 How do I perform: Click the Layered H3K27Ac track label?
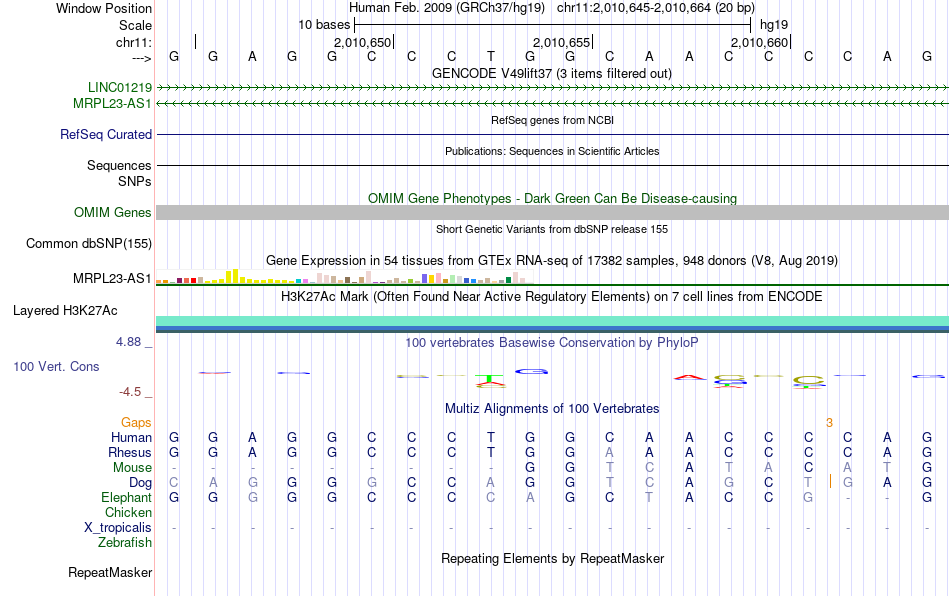coord(65,311)
